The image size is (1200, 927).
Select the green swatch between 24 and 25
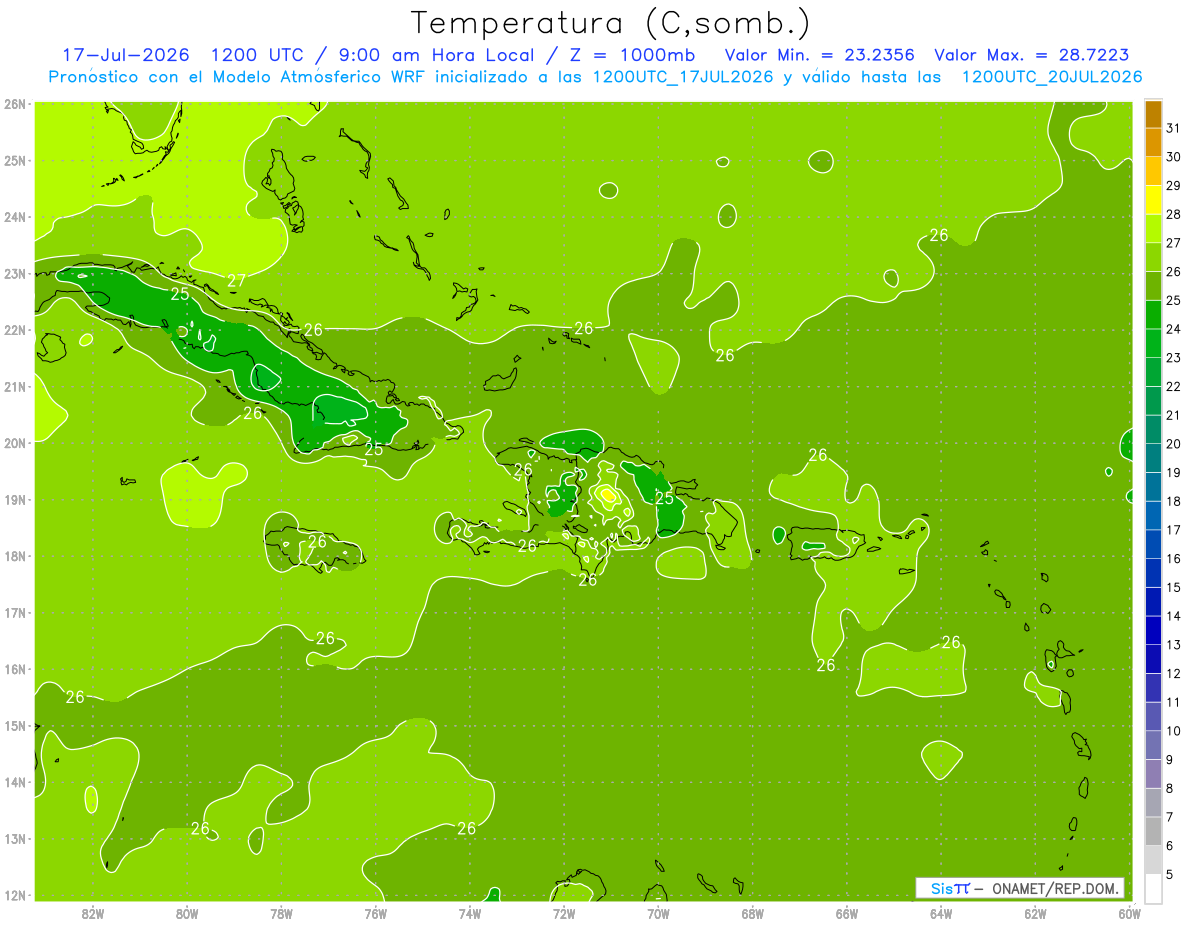[1153, 314]
